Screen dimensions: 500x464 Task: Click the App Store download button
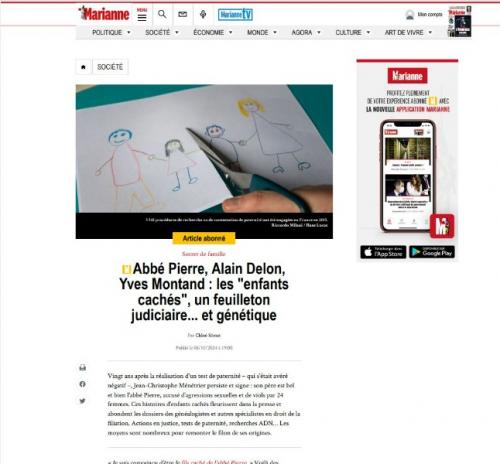click(x=383, y=252)
